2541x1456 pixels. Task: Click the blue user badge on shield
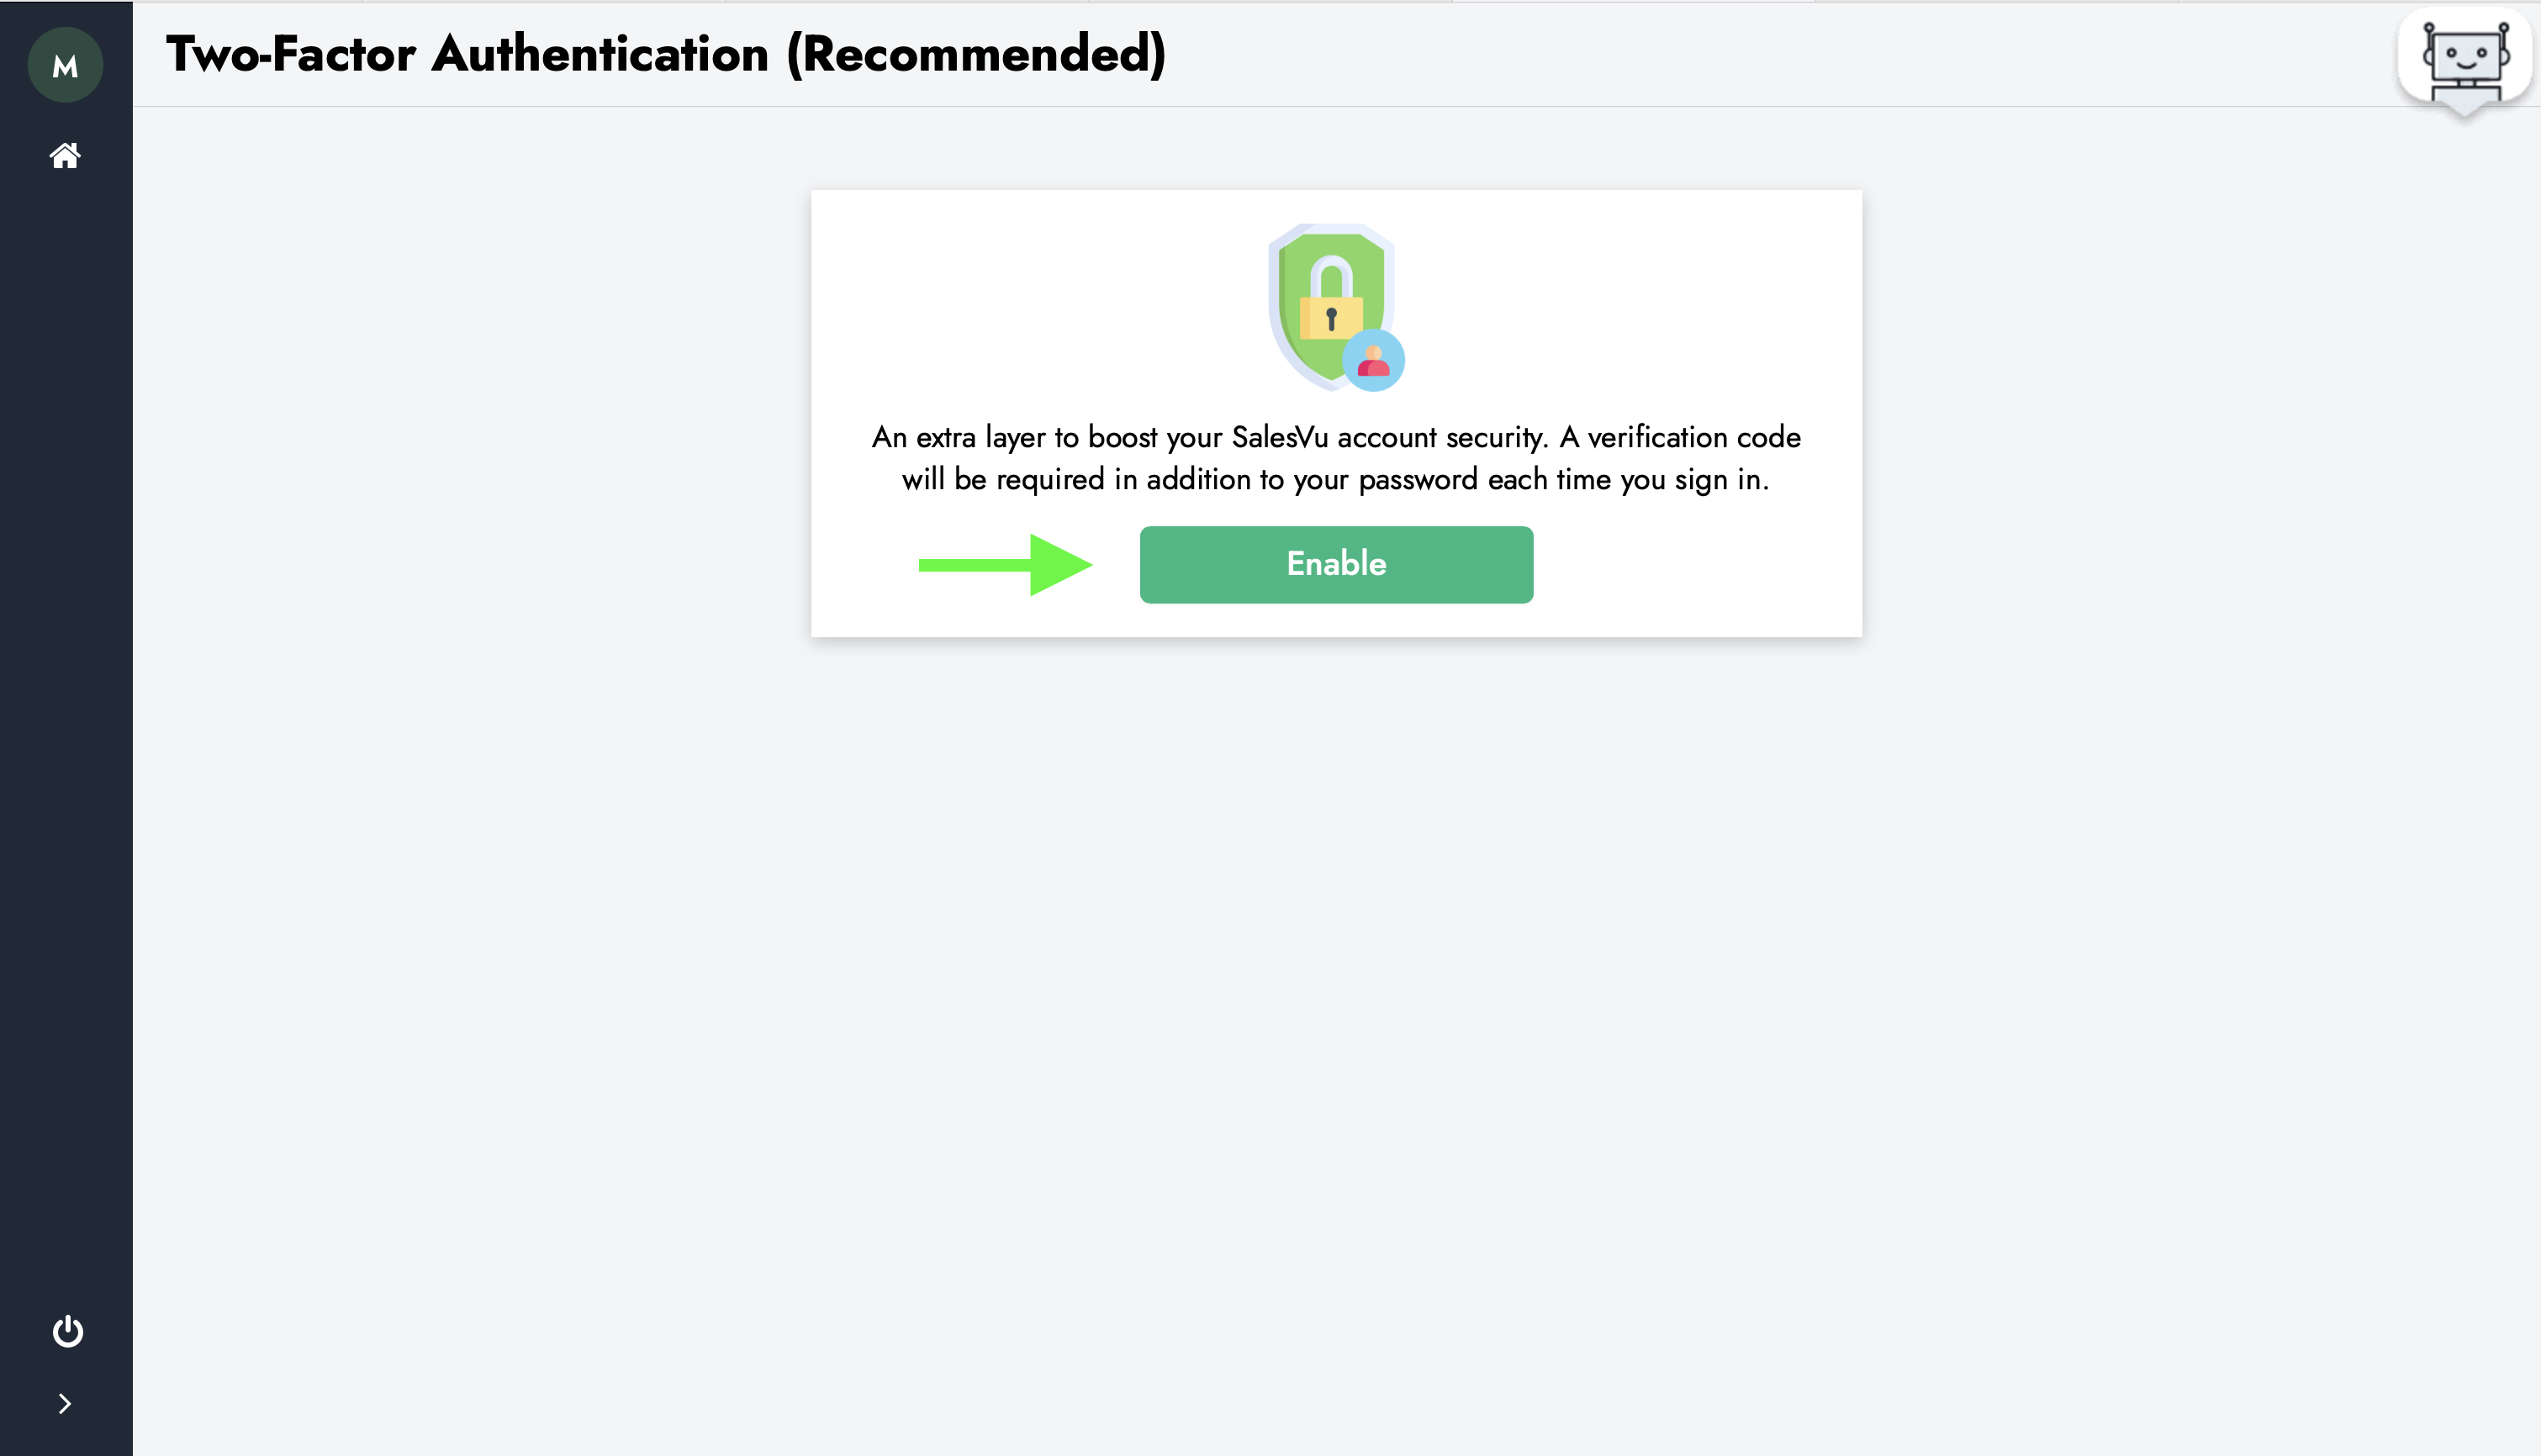click(1373, 360)
